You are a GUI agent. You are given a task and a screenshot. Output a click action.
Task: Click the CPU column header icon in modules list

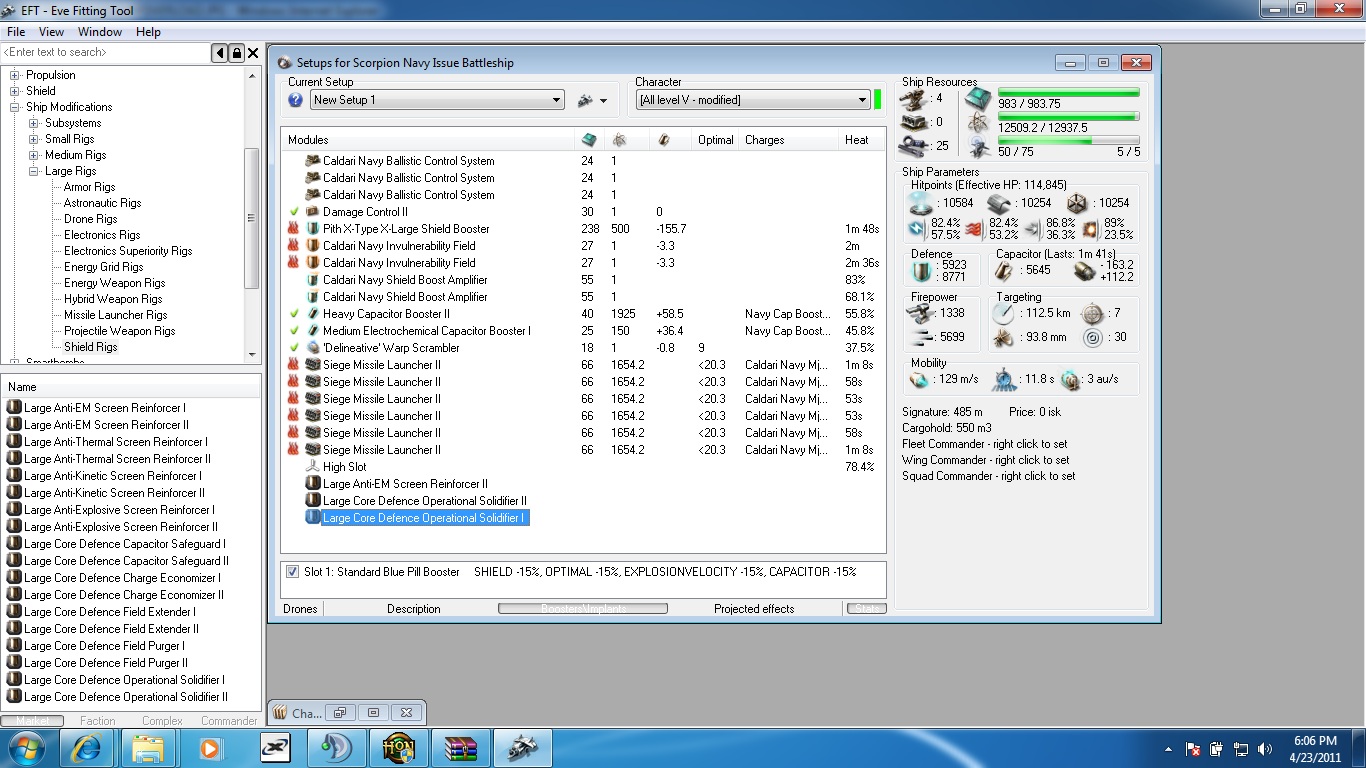point(588,140)
